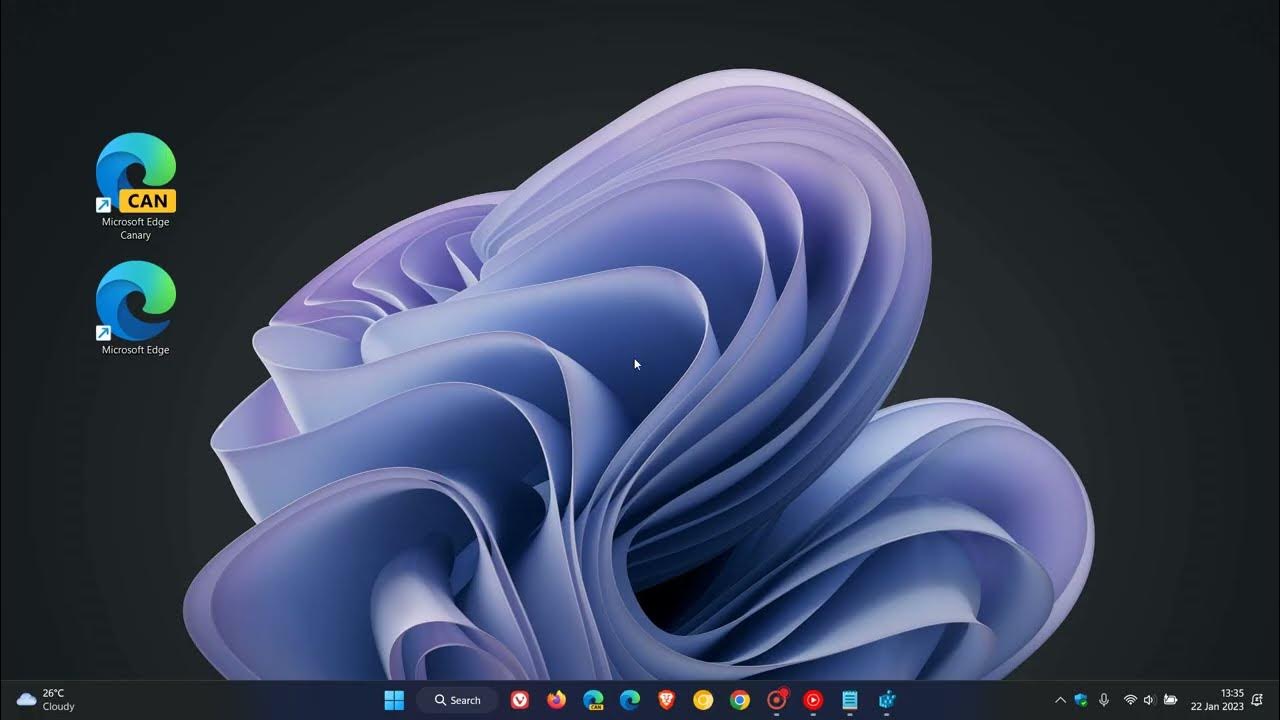Open Edge Canary from the taskbar
1280x720 pixels.
(593, 700)
